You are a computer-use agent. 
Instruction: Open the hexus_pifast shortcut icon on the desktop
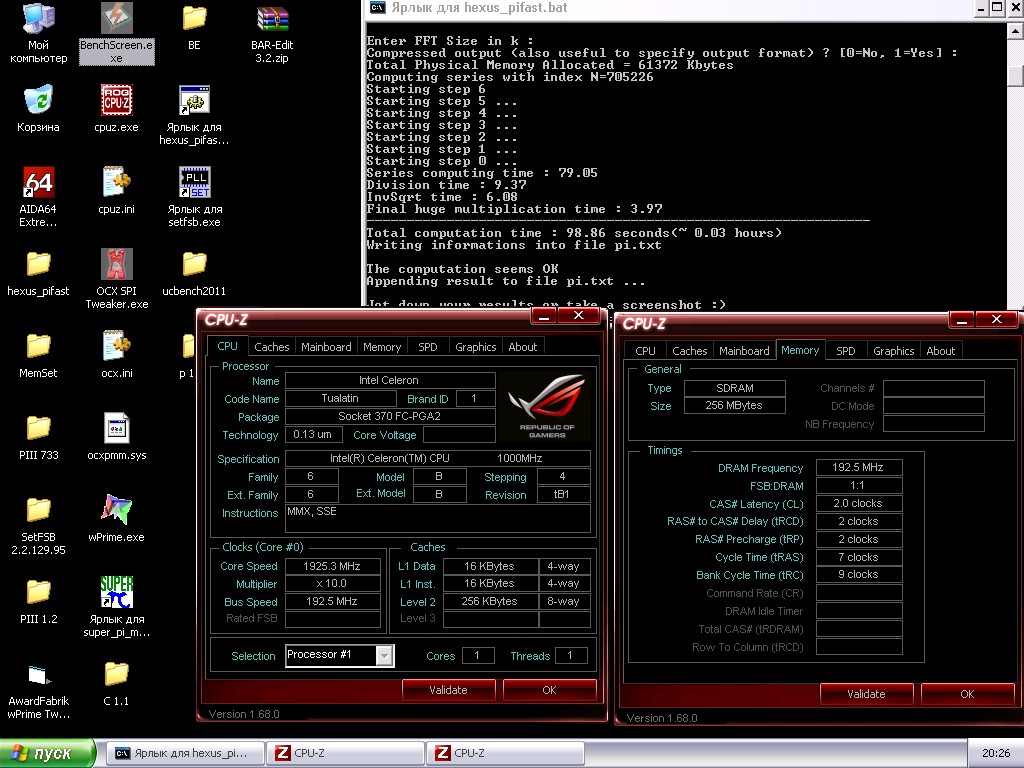click(x=194, y=115)
